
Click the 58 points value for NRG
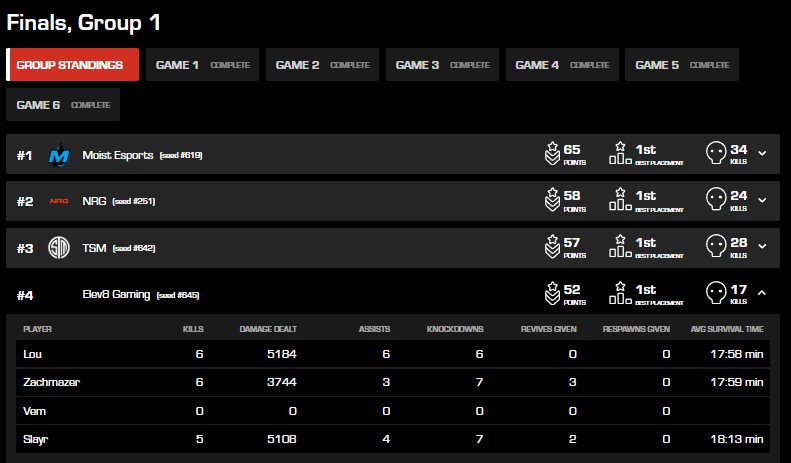(x=572, y=196)
